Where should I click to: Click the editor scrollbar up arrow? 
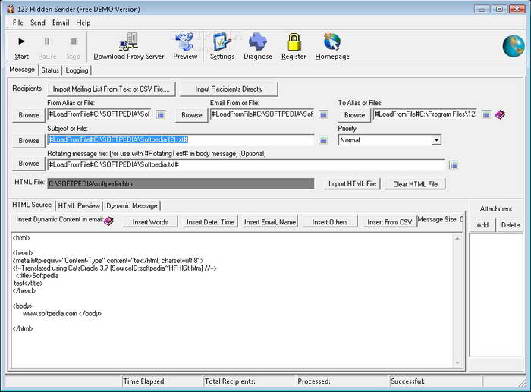click(x=457, y=238)
